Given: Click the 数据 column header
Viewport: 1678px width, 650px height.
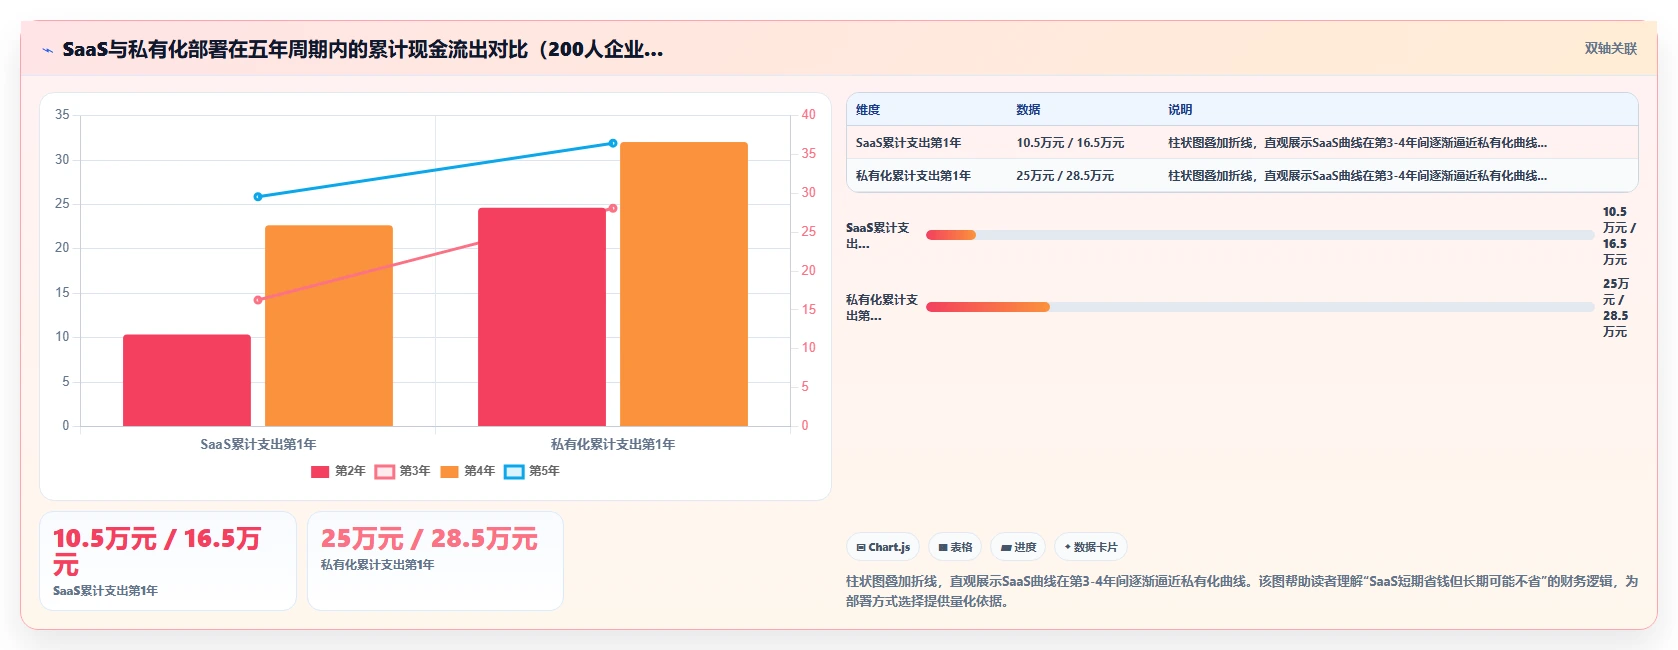Looking at the screenshot, I should coord(1028,110).
